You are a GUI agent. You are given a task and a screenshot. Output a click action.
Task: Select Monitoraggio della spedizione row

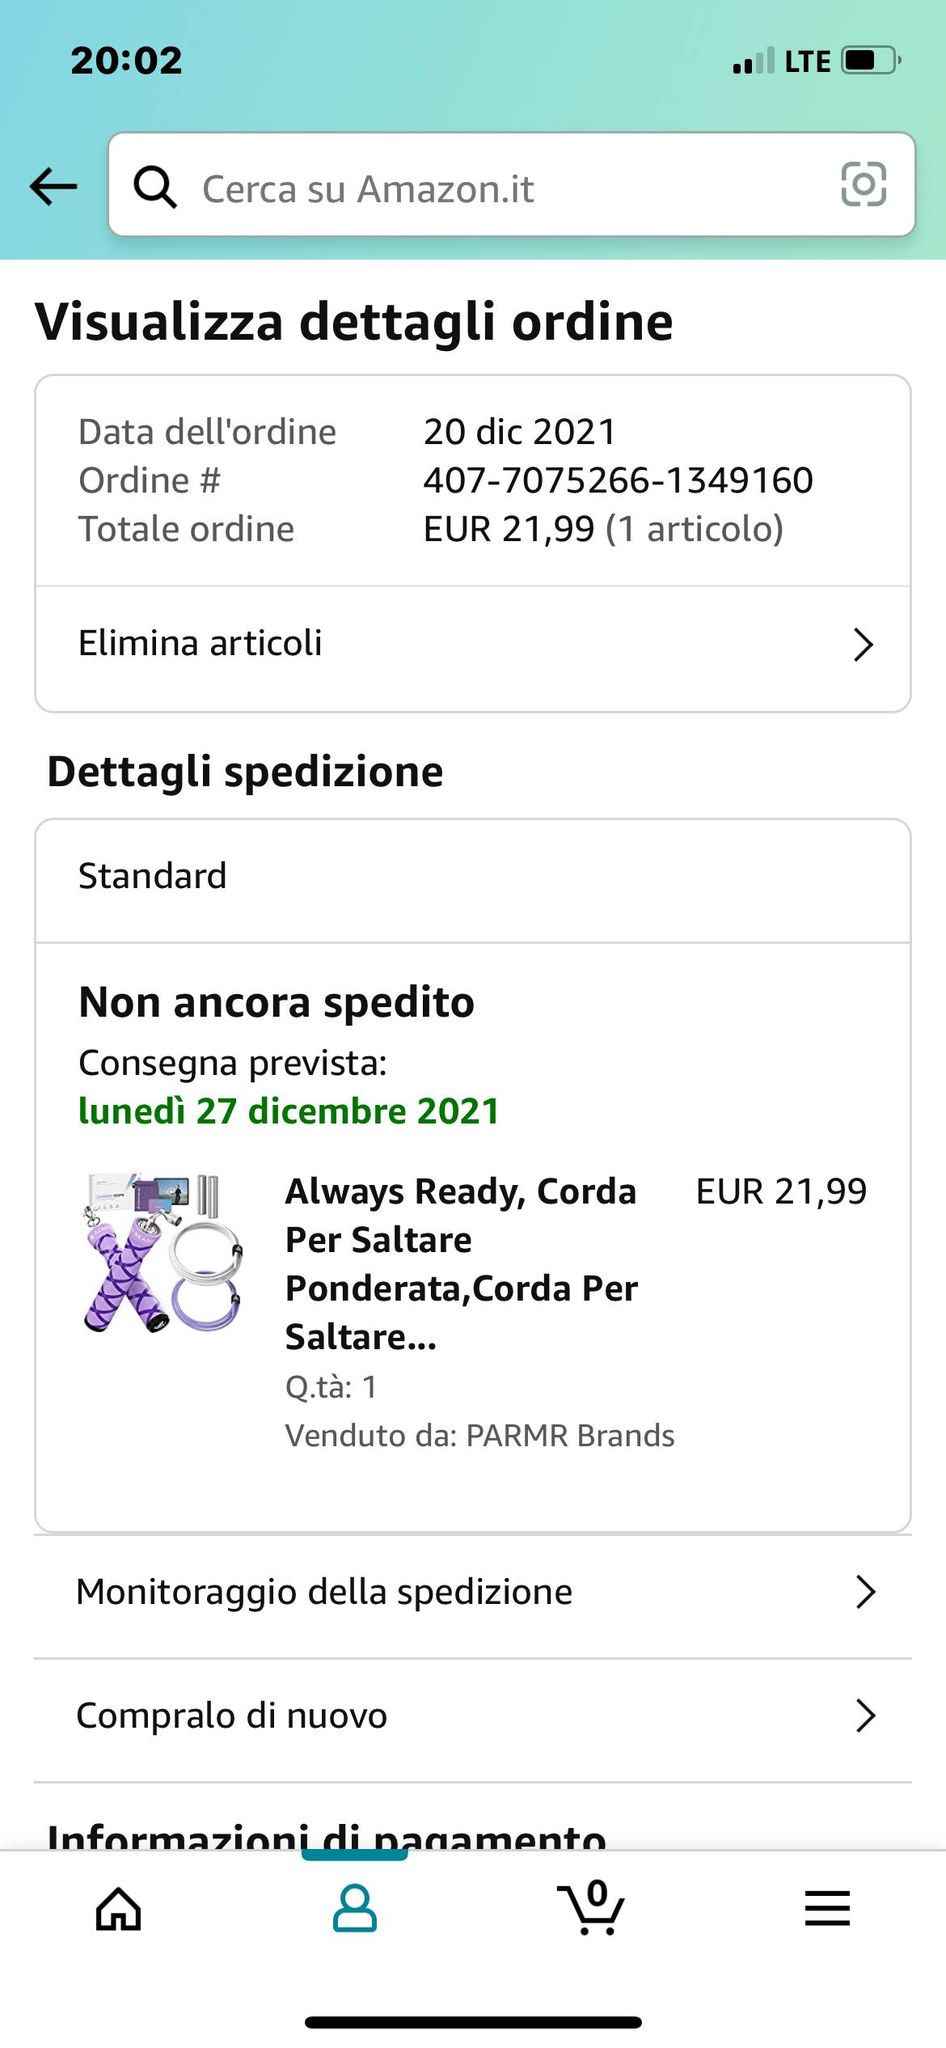coord(324,1592)
